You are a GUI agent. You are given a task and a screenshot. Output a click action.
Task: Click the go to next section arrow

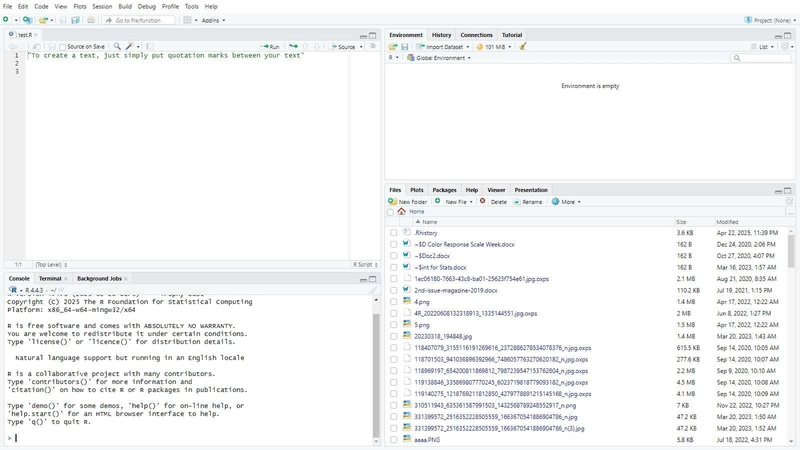(x=317, y=46)
